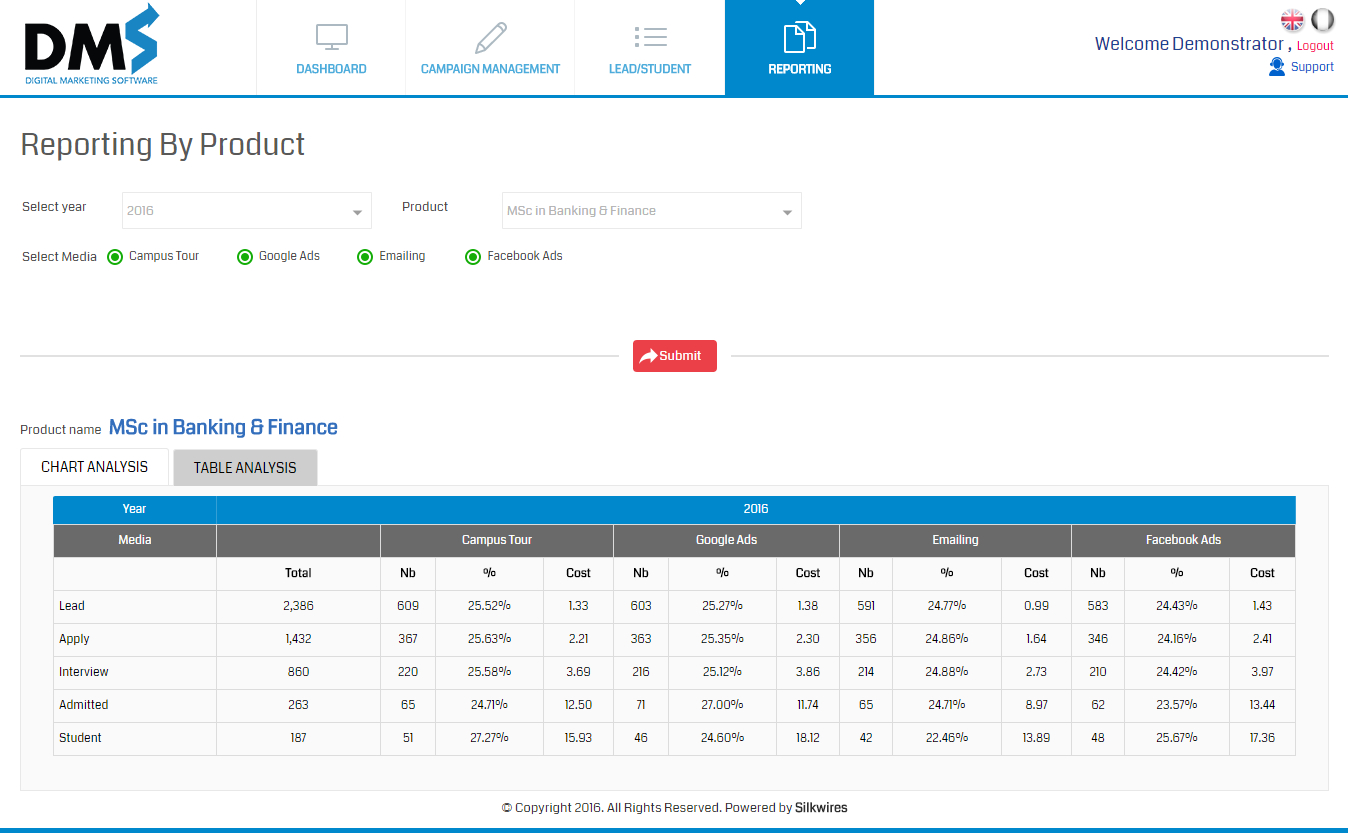Toggle the Google Ads media option
Viewport: 1348px width, 833px height.
[245, 257]
